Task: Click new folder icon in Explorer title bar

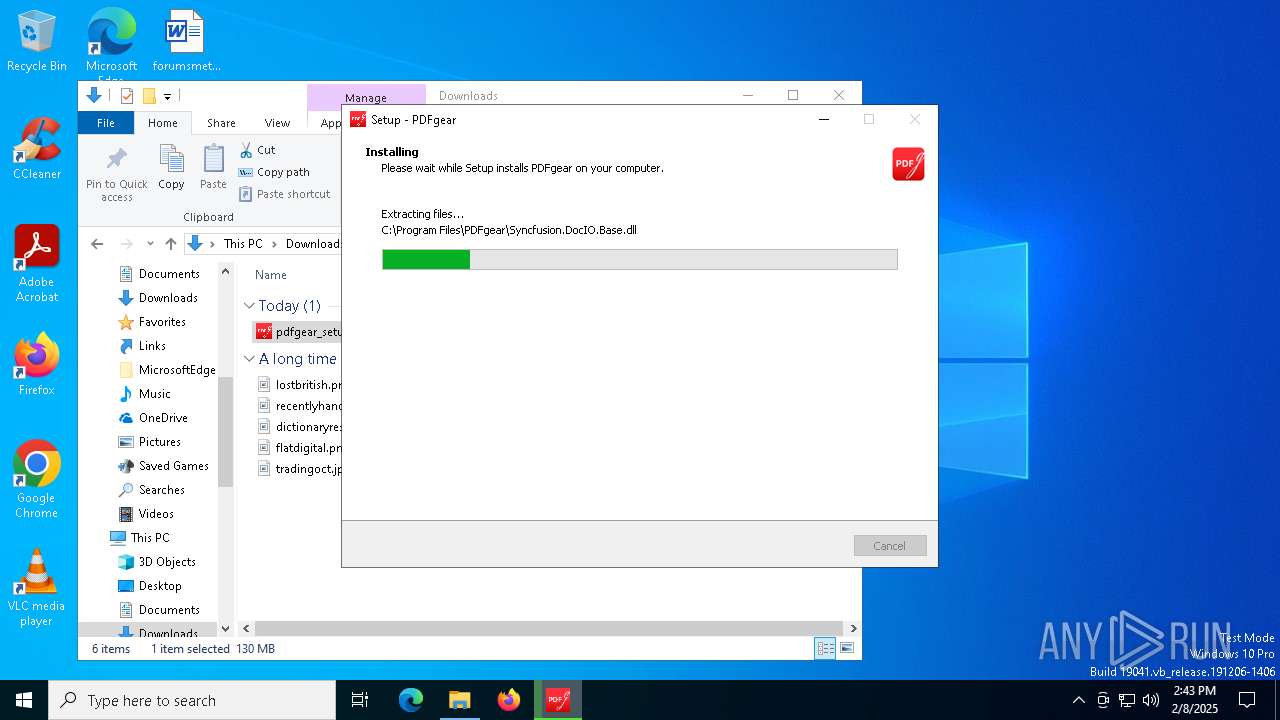Action: (149, 96)
